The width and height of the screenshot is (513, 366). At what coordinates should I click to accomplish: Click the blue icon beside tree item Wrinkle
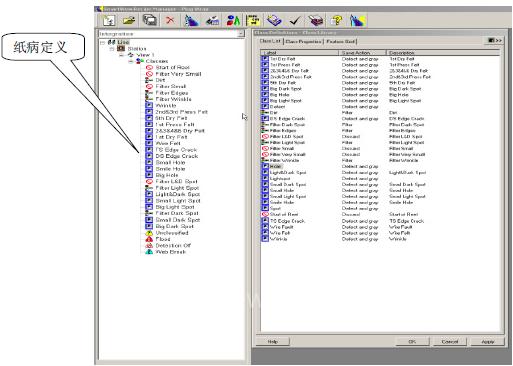pos(149,106)
